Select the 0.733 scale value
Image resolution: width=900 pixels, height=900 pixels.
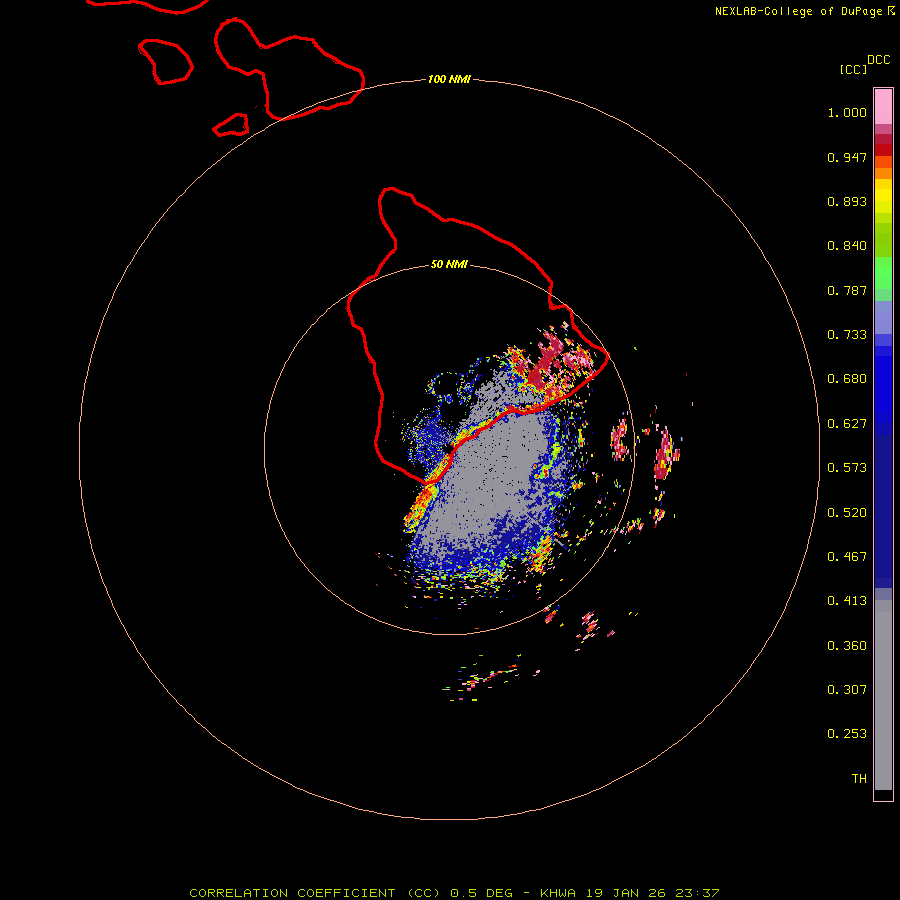tap(847, 335)
